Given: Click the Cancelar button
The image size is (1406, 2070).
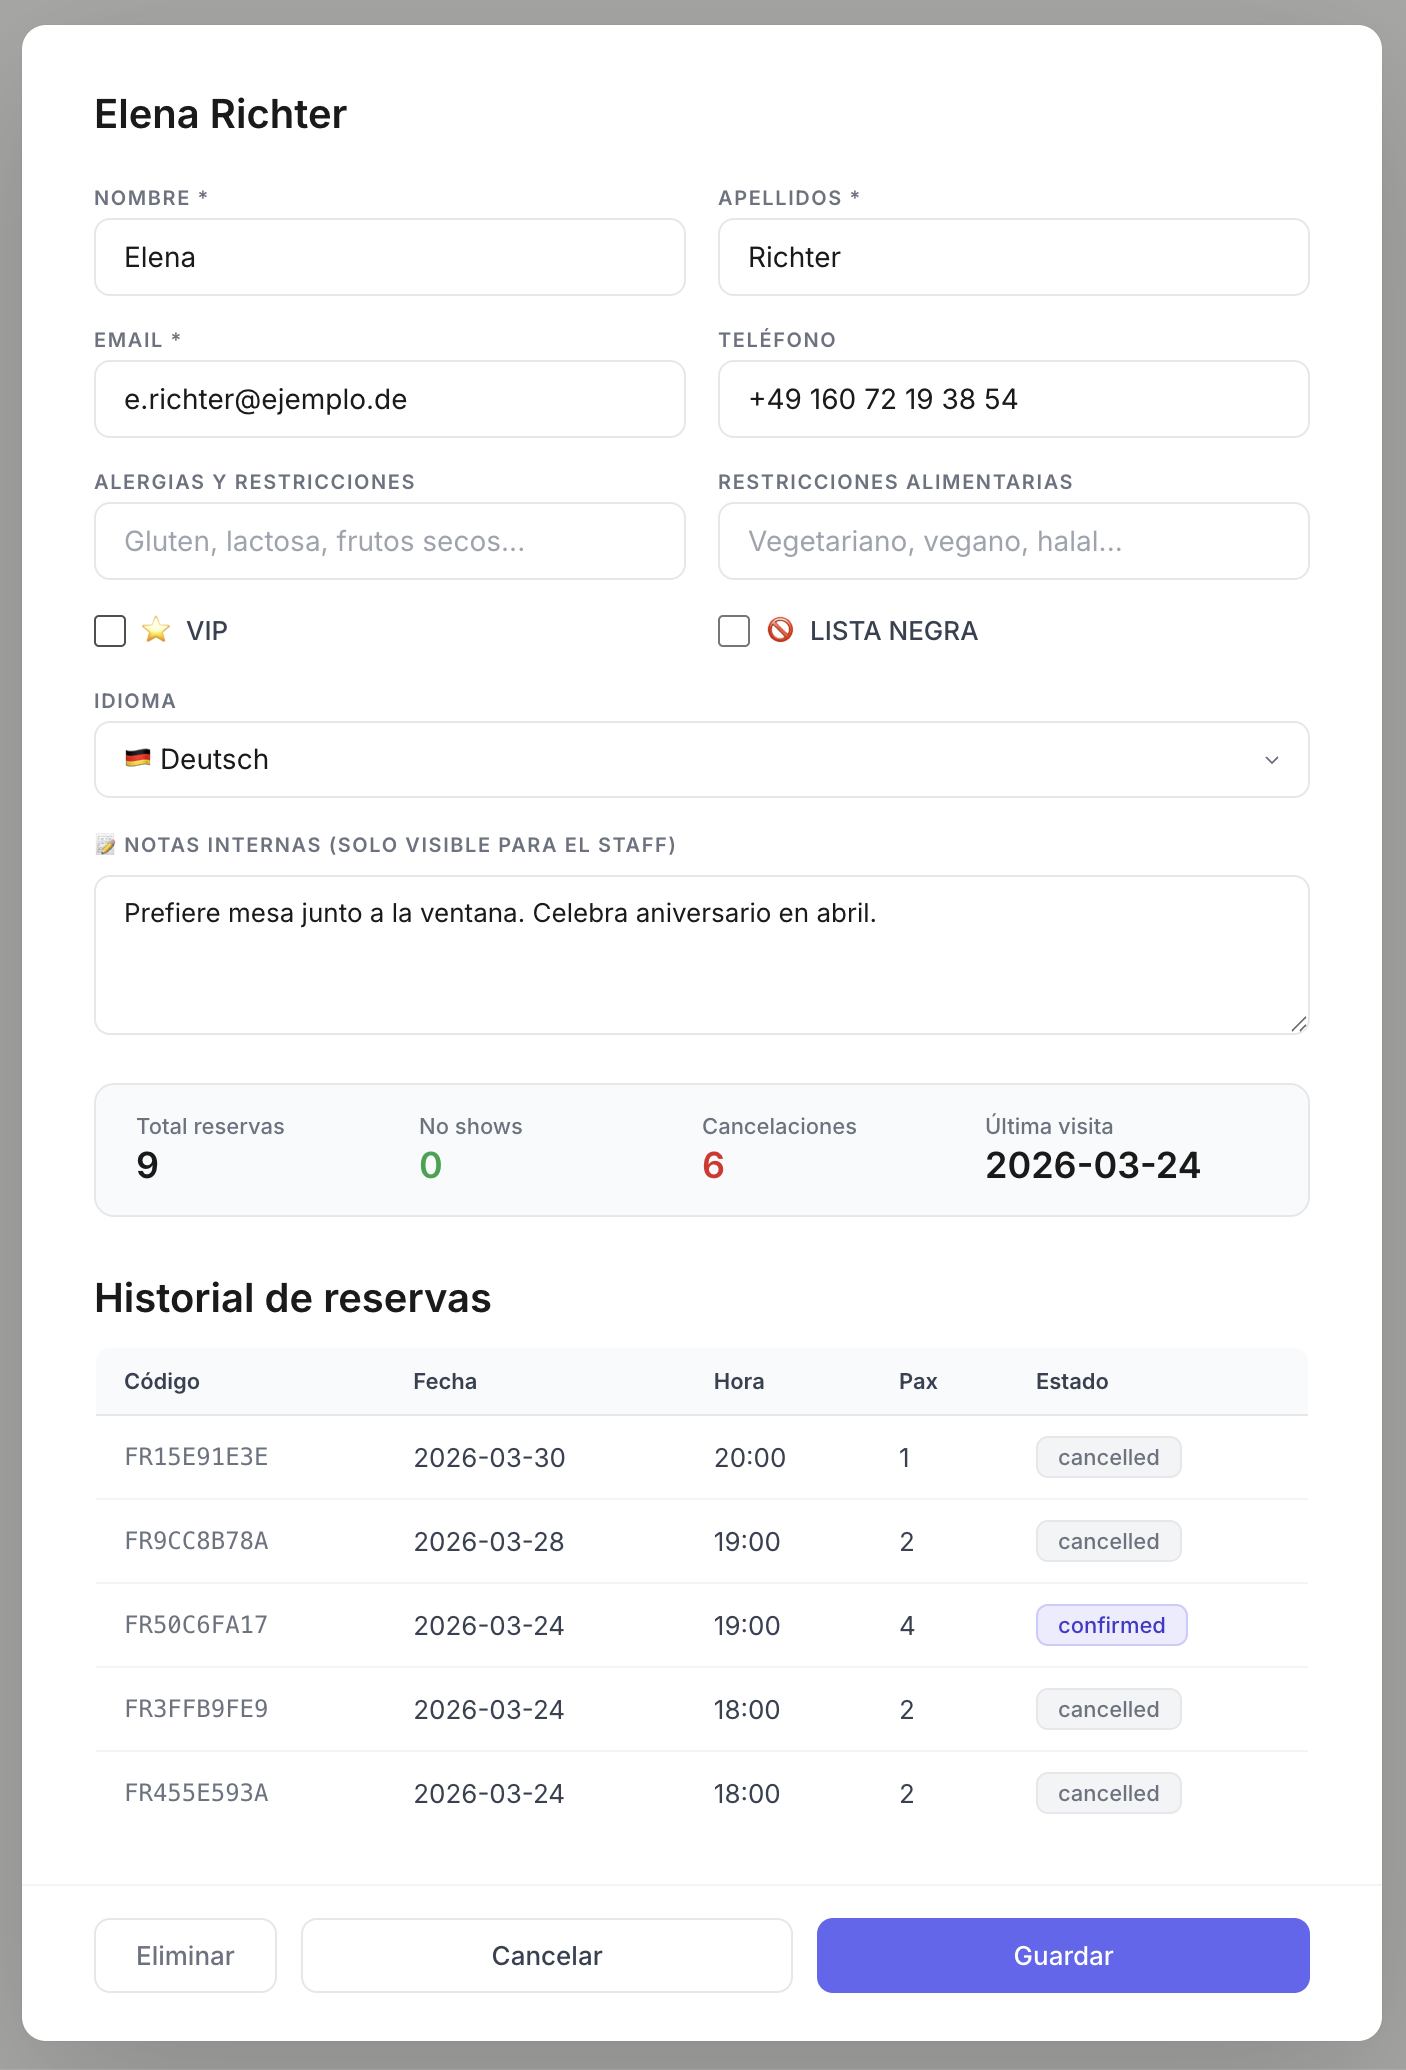Looking at the screenshot, I should coord(547,1955).
